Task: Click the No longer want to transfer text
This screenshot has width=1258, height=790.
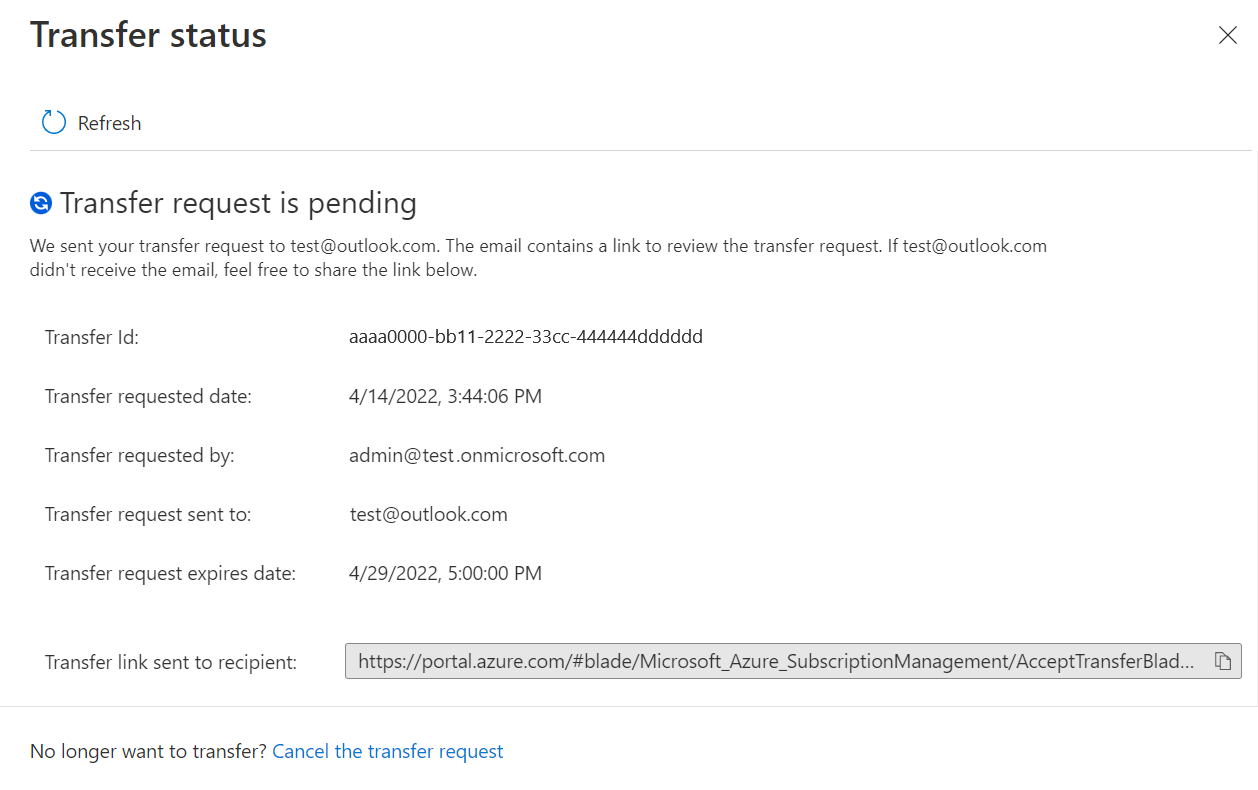Action: (149, 751)
